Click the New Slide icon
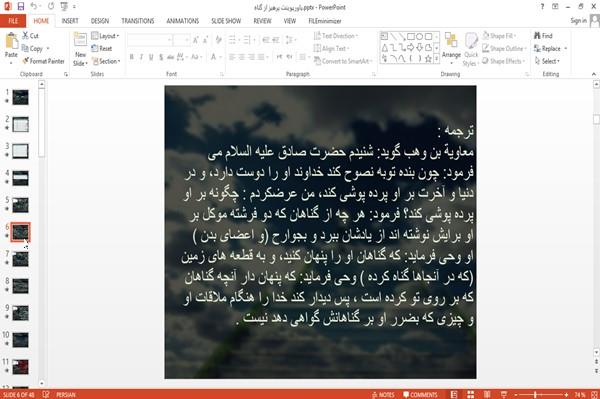Viewport: 600px width, 399px height. click(x=80, y=40)
